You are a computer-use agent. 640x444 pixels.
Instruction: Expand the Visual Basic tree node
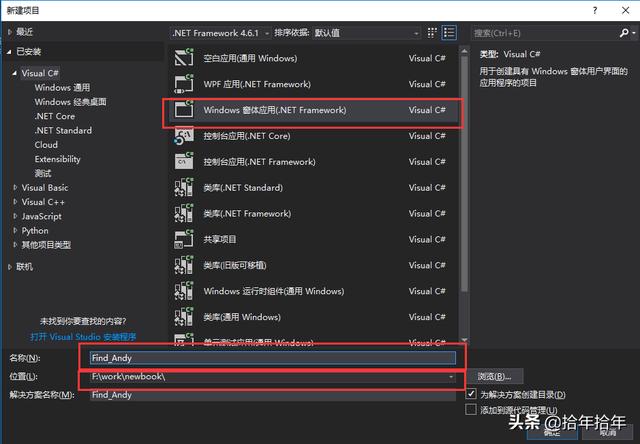15,187
